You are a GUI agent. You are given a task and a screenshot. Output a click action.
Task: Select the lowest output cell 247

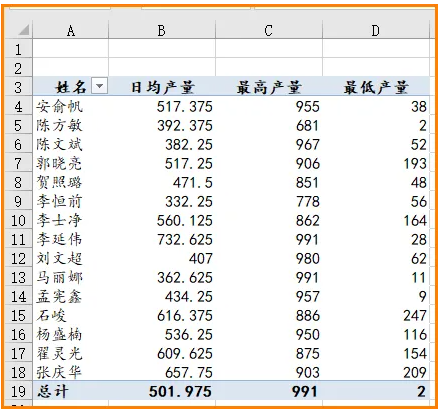pyautogui.click(x=376, y=315)
